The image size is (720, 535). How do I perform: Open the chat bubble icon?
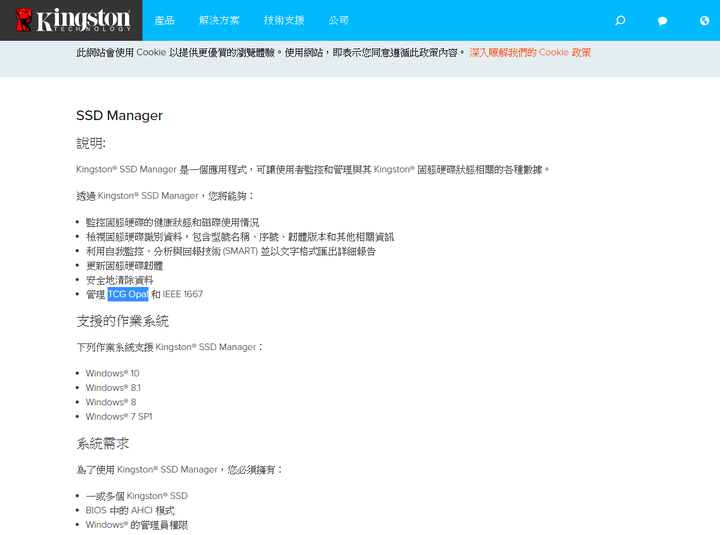click(662, 21)
